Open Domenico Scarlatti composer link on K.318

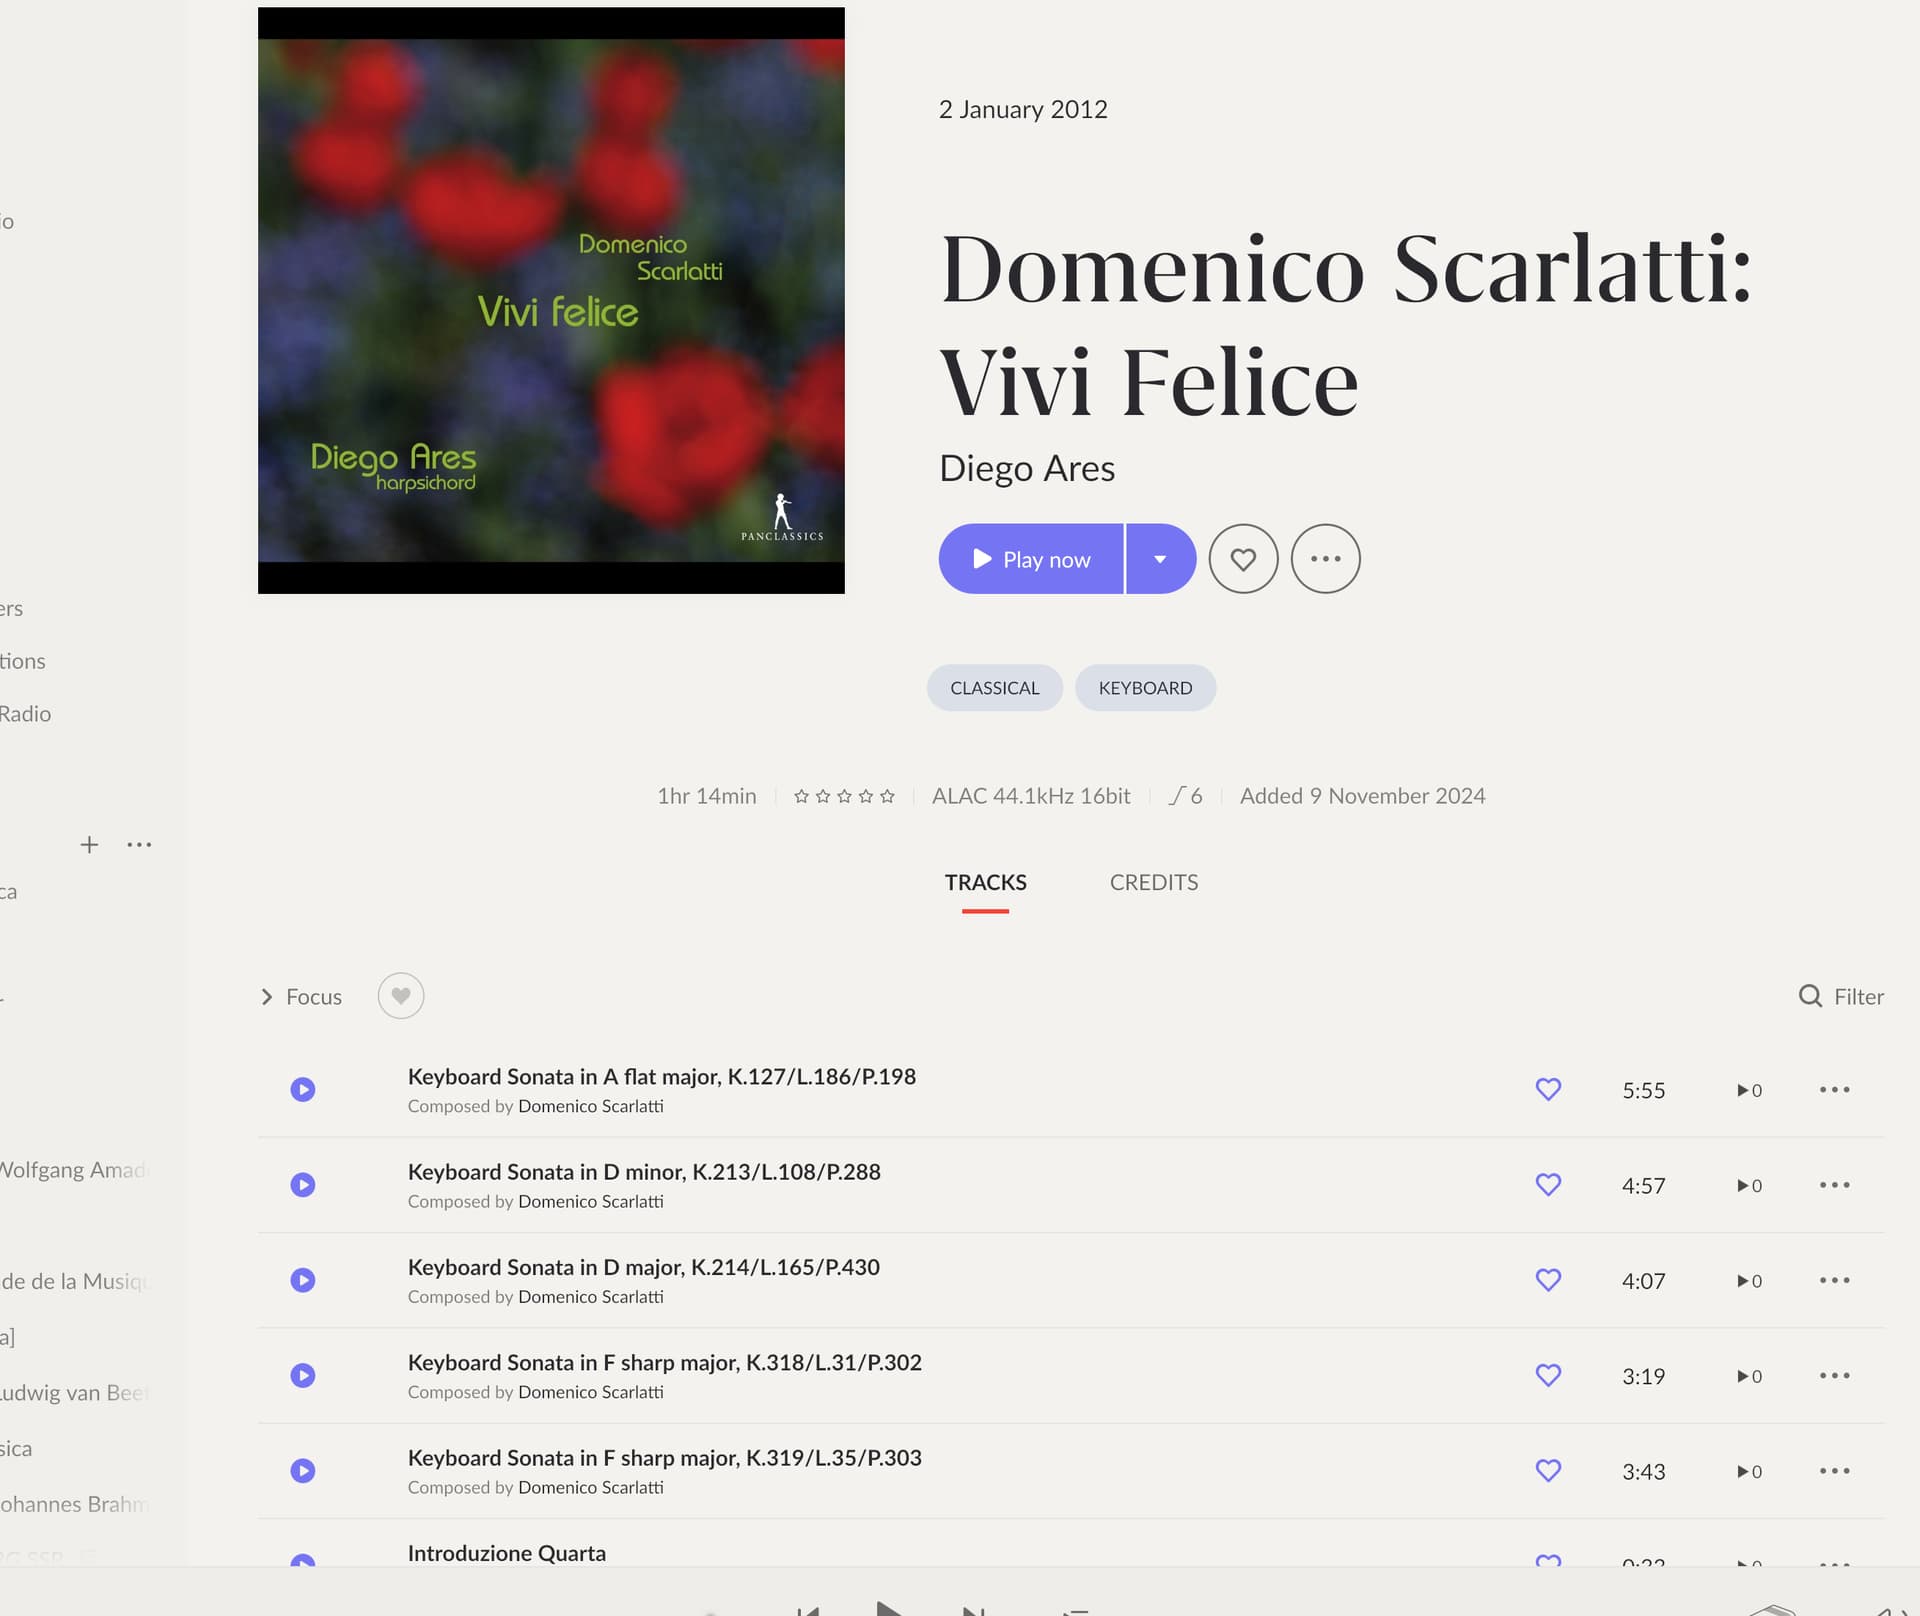[591, 1392]
